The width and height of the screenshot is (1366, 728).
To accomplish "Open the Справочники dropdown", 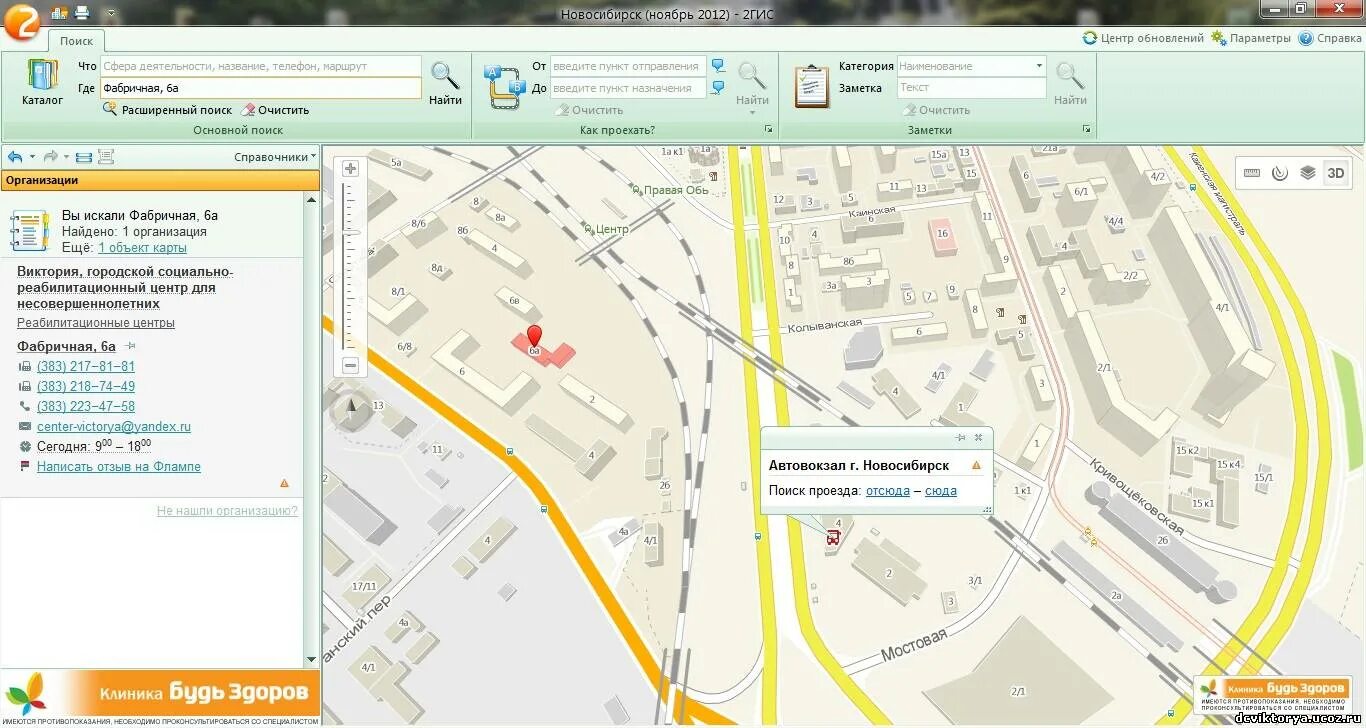I will (275, 157).
